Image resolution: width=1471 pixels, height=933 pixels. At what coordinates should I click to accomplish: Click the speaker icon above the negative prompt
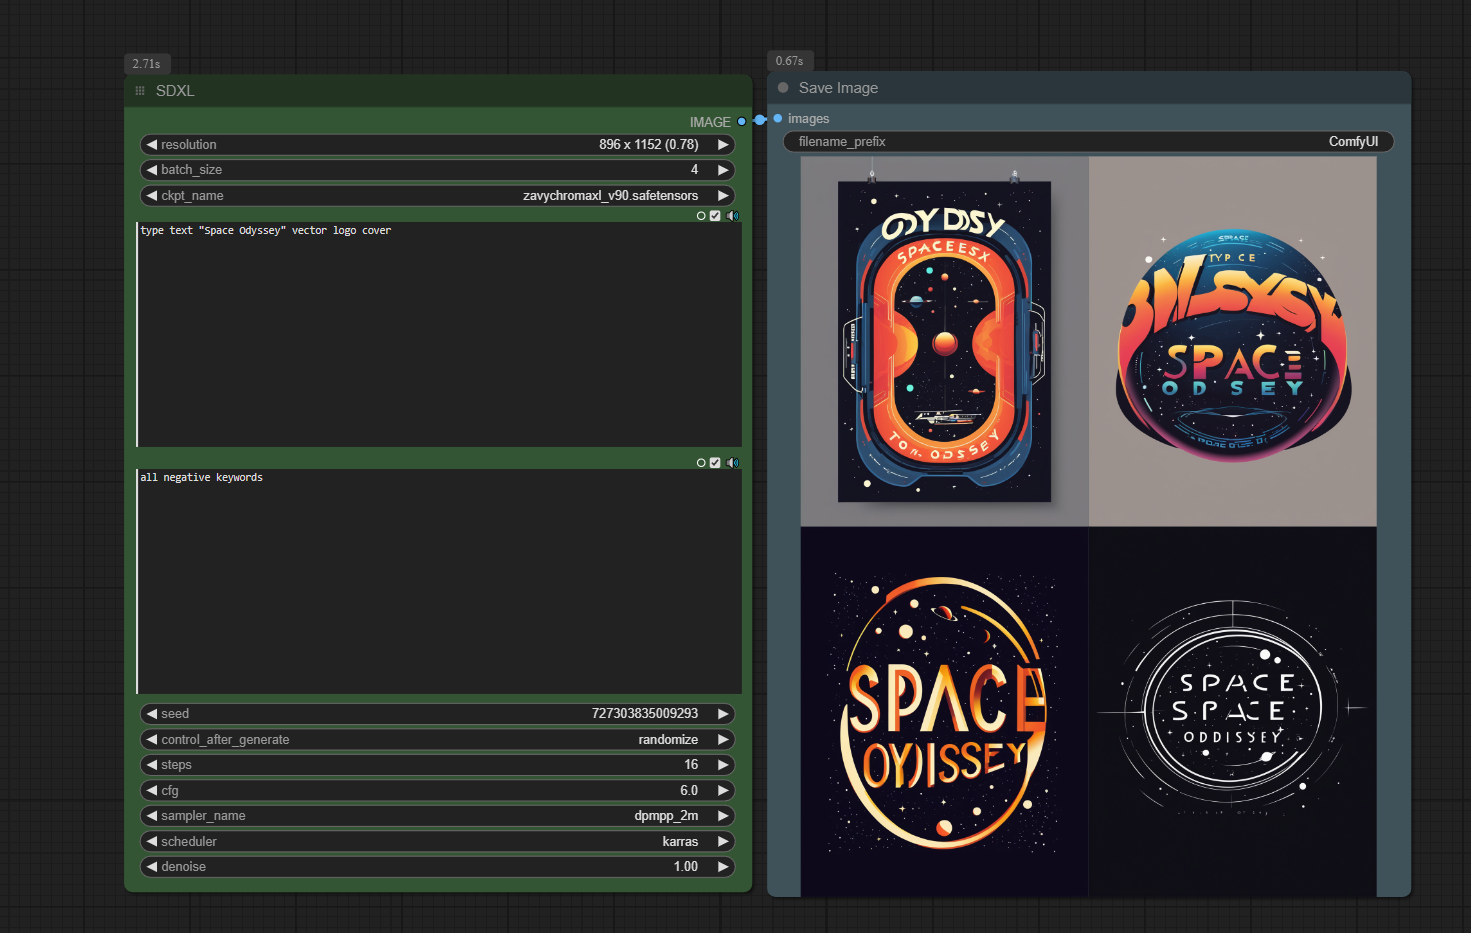pyautogui.click(x=733, y=463)
